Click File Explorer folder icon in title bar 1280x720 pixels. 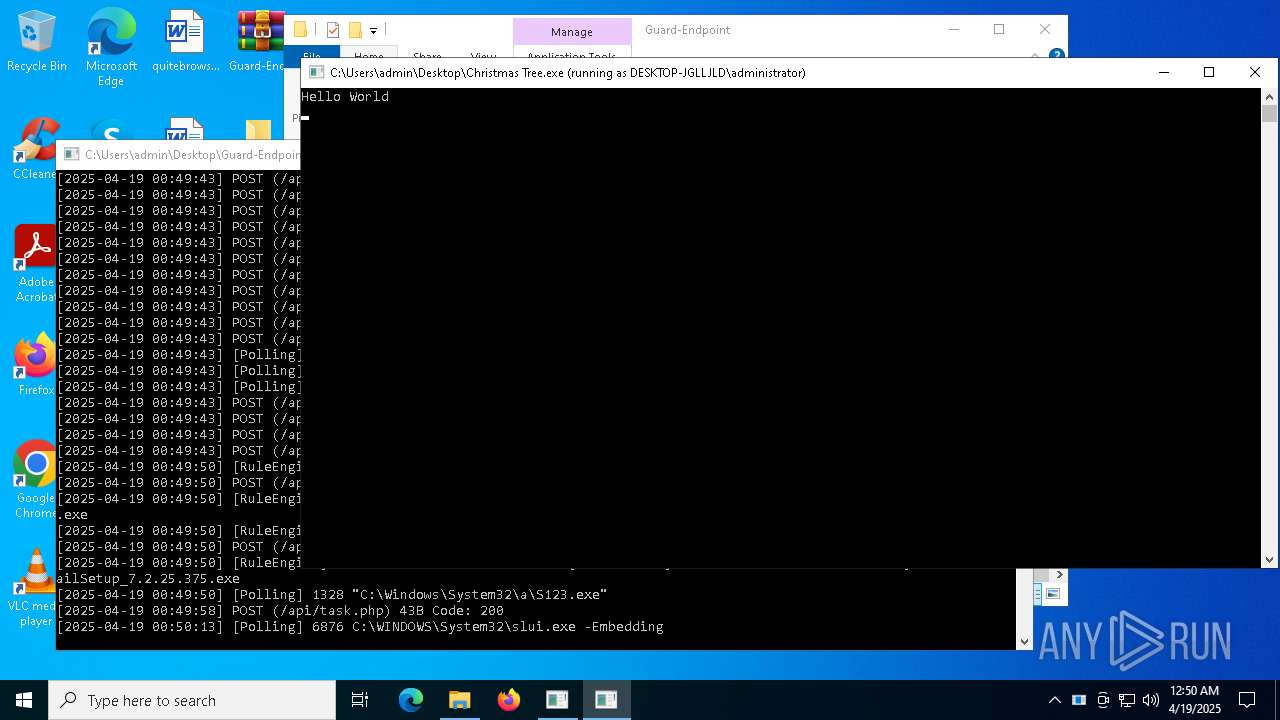(300, 30)
